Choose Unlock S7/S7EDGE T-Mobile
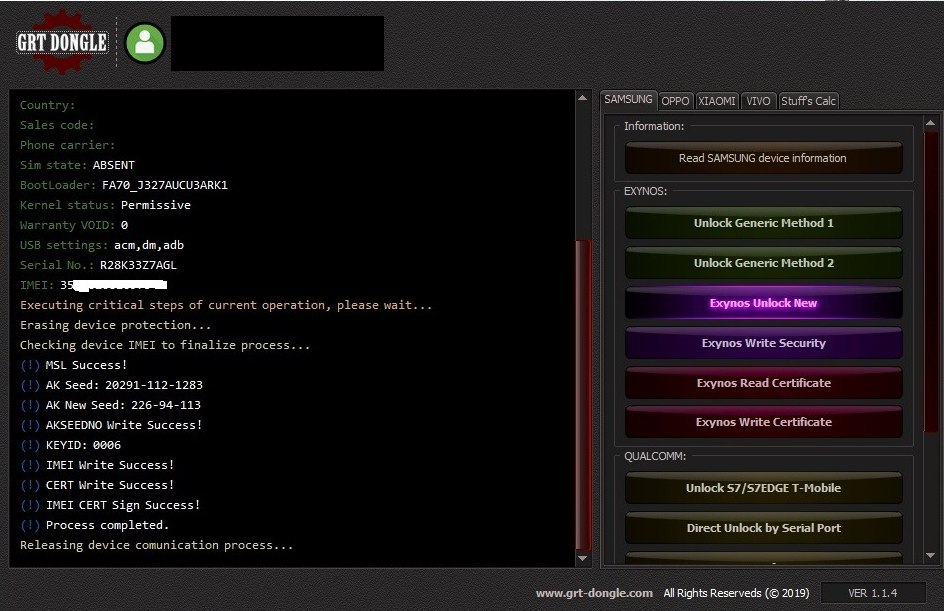Viewport: 945px width, 611px height. click(x=763, y=488)
